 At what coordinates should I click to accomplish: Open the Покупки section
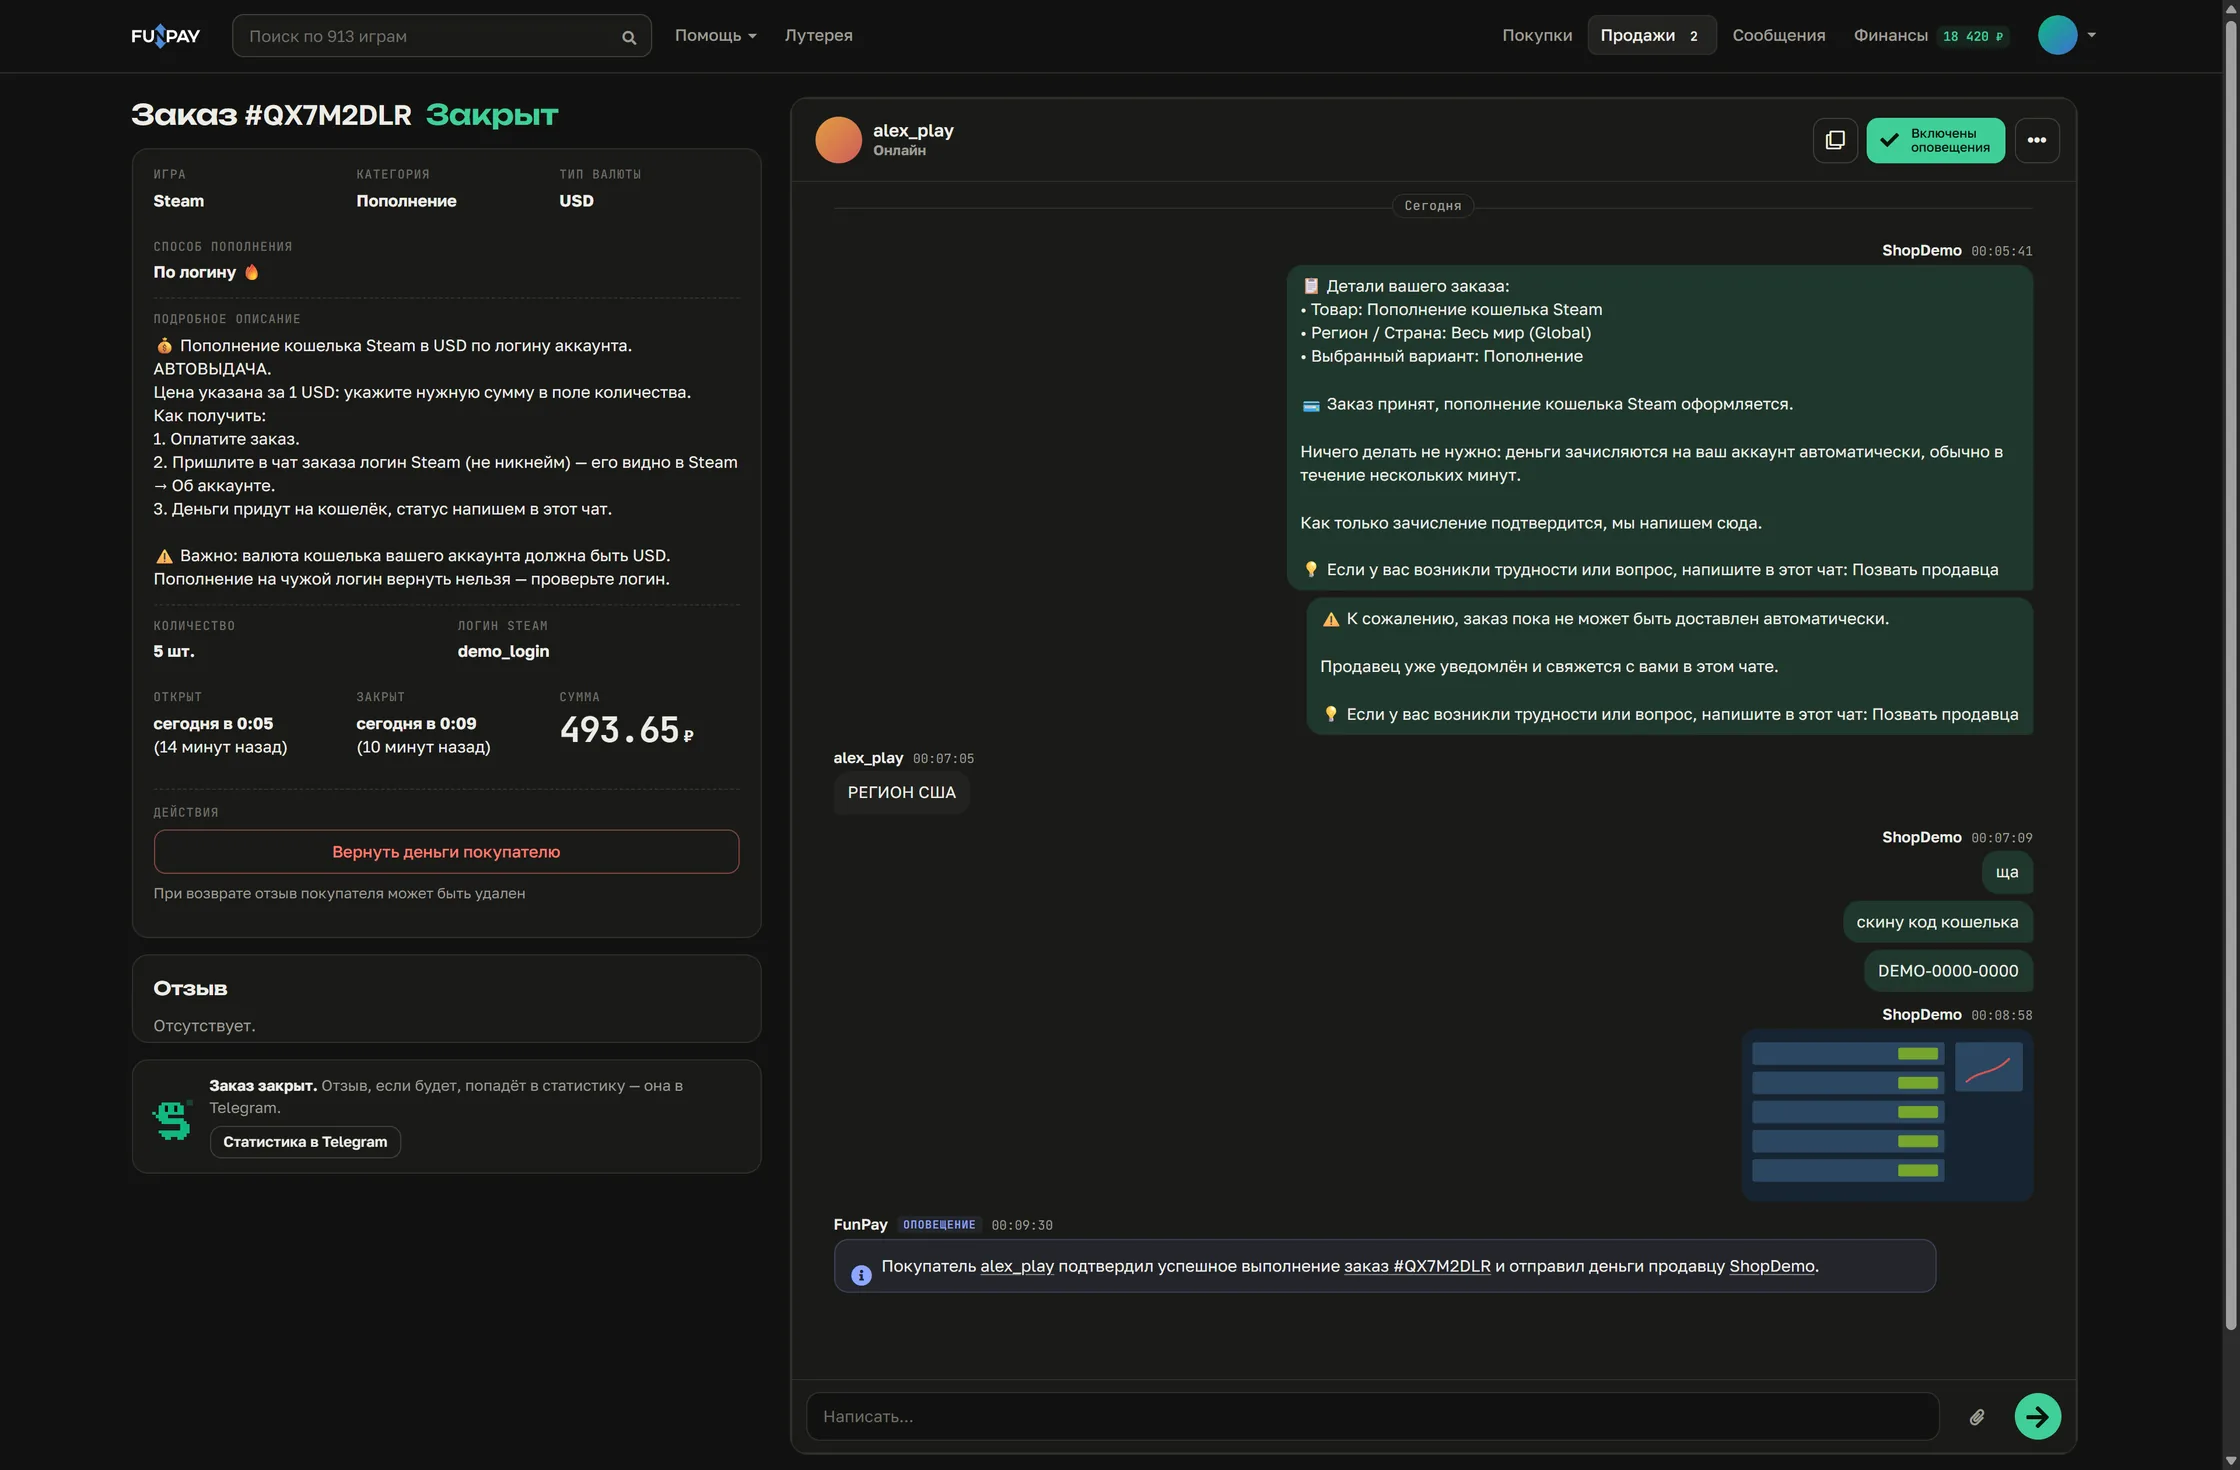(1537, 36)
